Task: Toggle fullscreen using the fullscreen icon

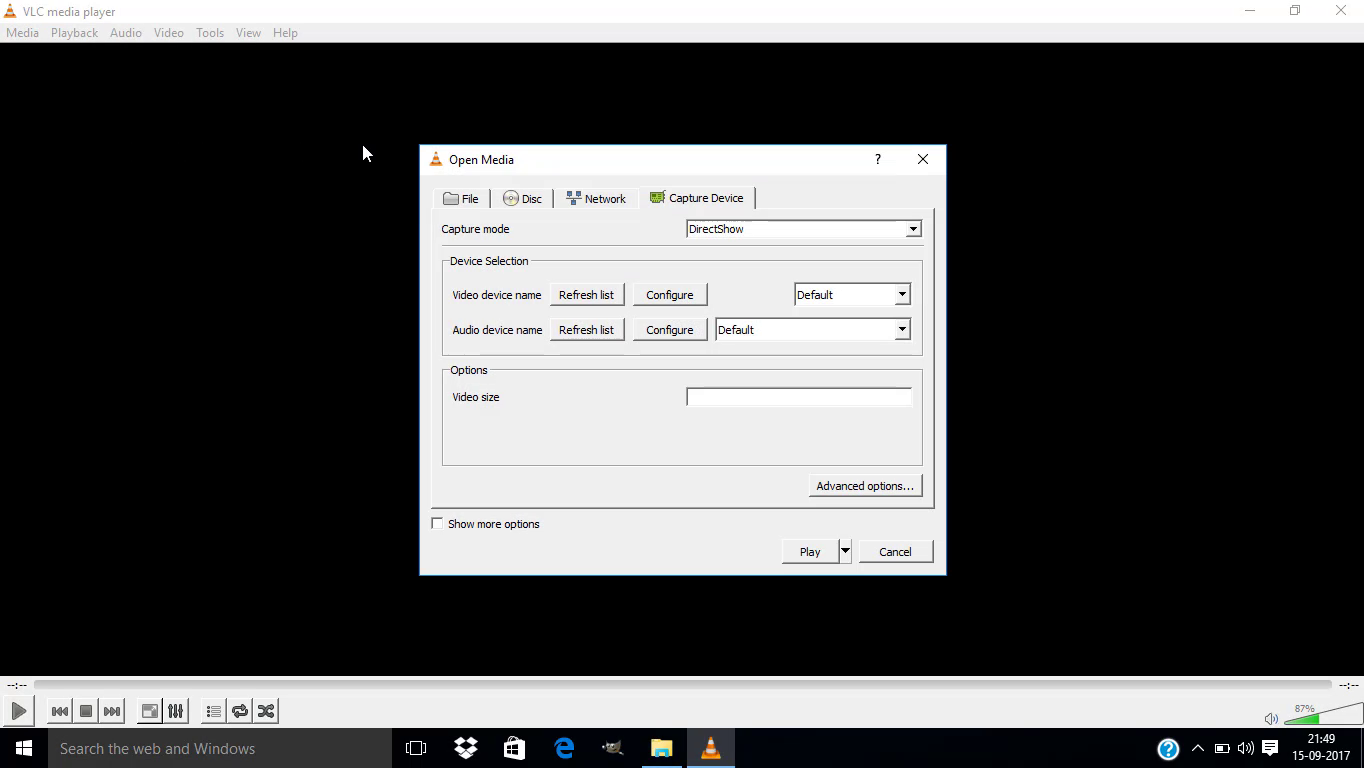Action: point(148,711)
